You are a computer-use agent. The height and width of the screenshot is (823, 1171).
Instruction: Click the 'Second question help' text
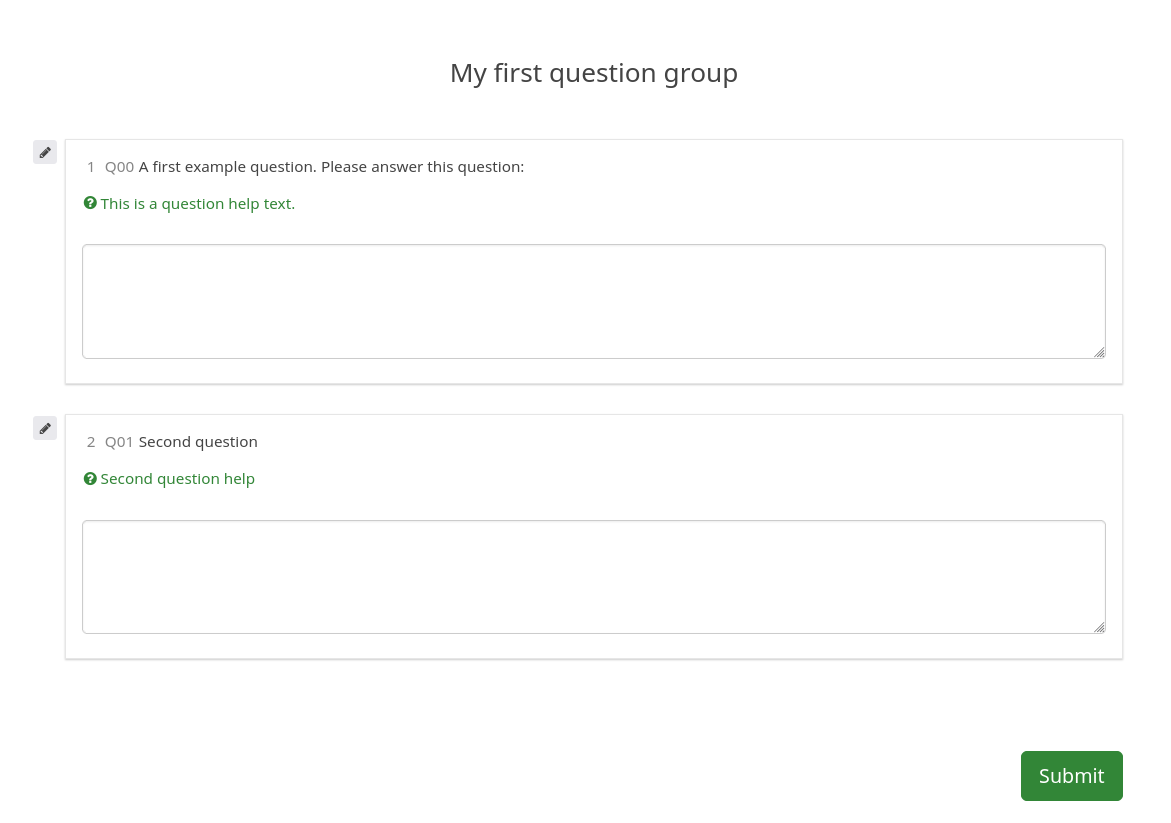178,479
